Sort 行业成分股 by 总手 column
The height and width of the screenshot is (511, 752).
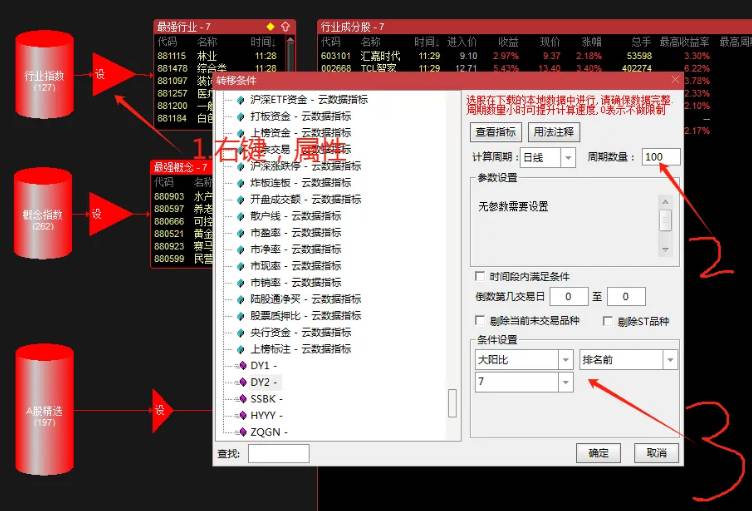click(641, 42)
